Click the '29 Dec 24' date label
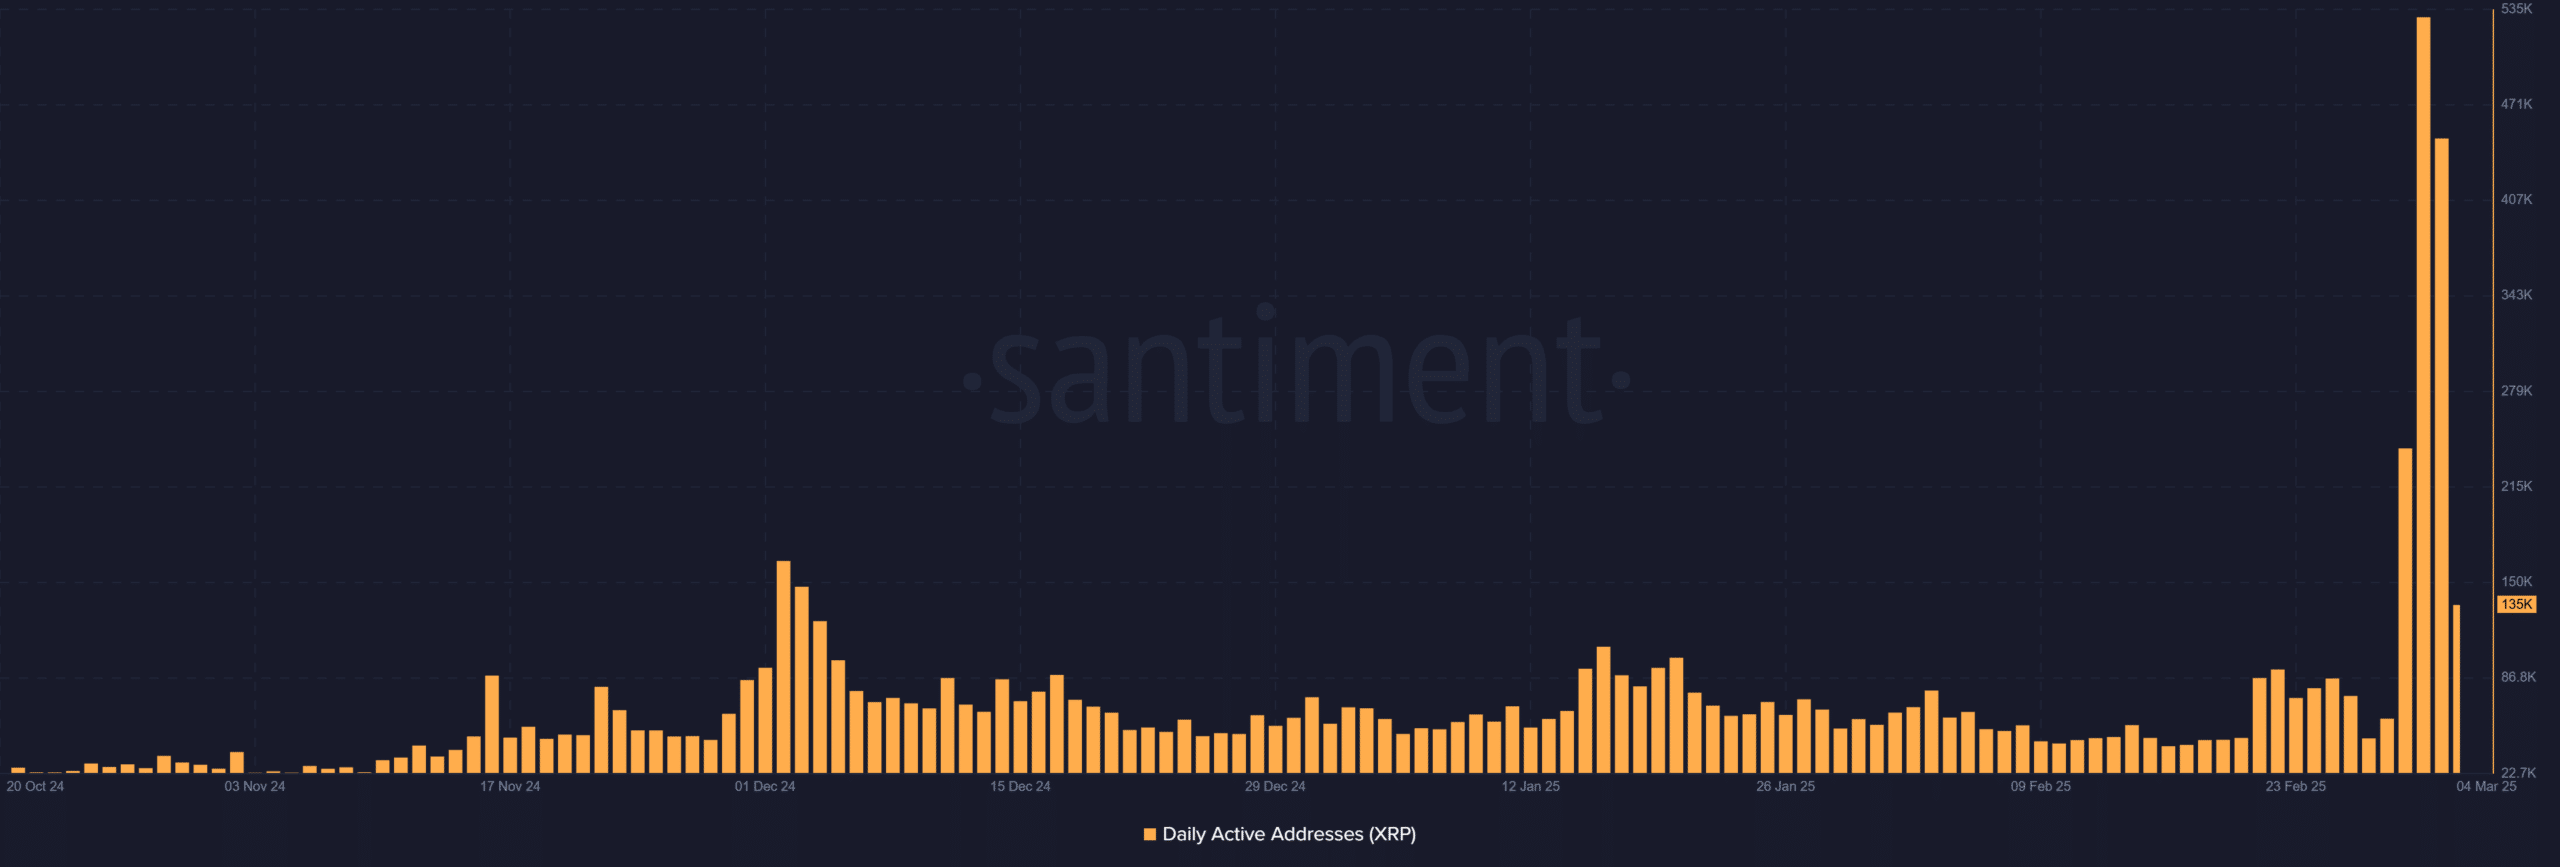Screen dimensions: 2560x867 point(1275,787)
